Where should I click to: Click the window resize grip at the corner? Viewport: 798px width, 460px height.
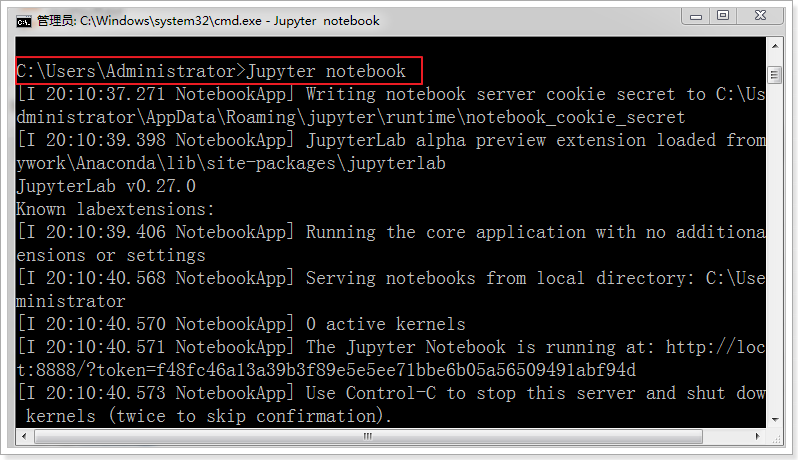(x=777, y=438)
